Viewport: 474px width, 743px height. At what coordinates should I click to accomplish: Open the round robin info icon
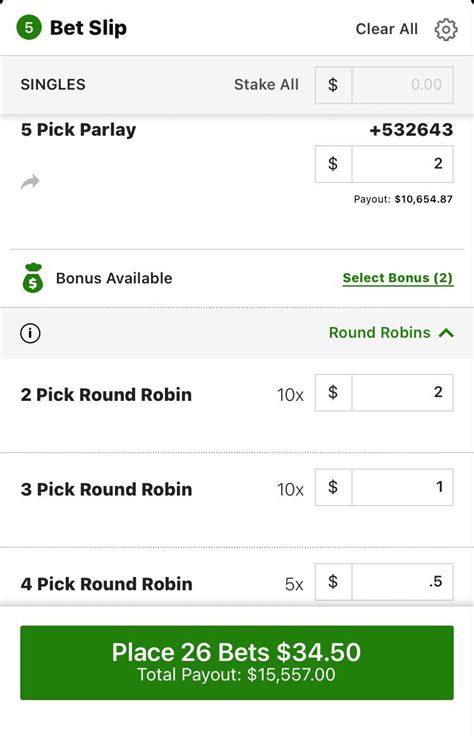point(30,333)
